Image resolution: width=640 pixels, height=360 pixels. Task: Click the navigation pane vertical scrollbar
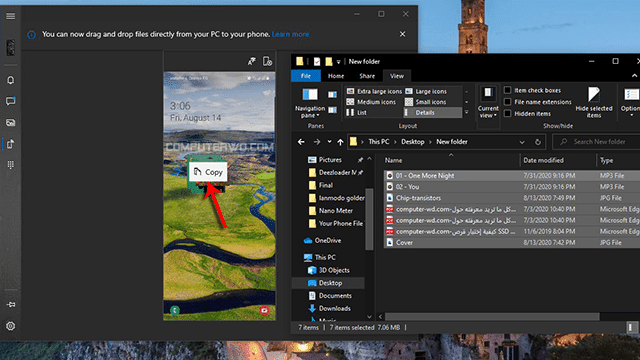click(369, 218)
